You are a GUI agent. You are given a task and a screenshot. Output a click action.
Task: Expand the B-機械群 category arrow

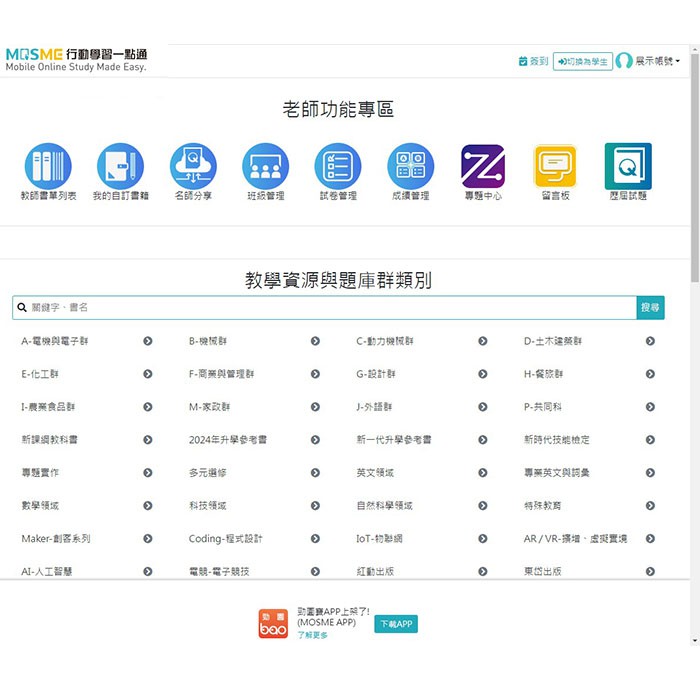(x=315, y=341)
